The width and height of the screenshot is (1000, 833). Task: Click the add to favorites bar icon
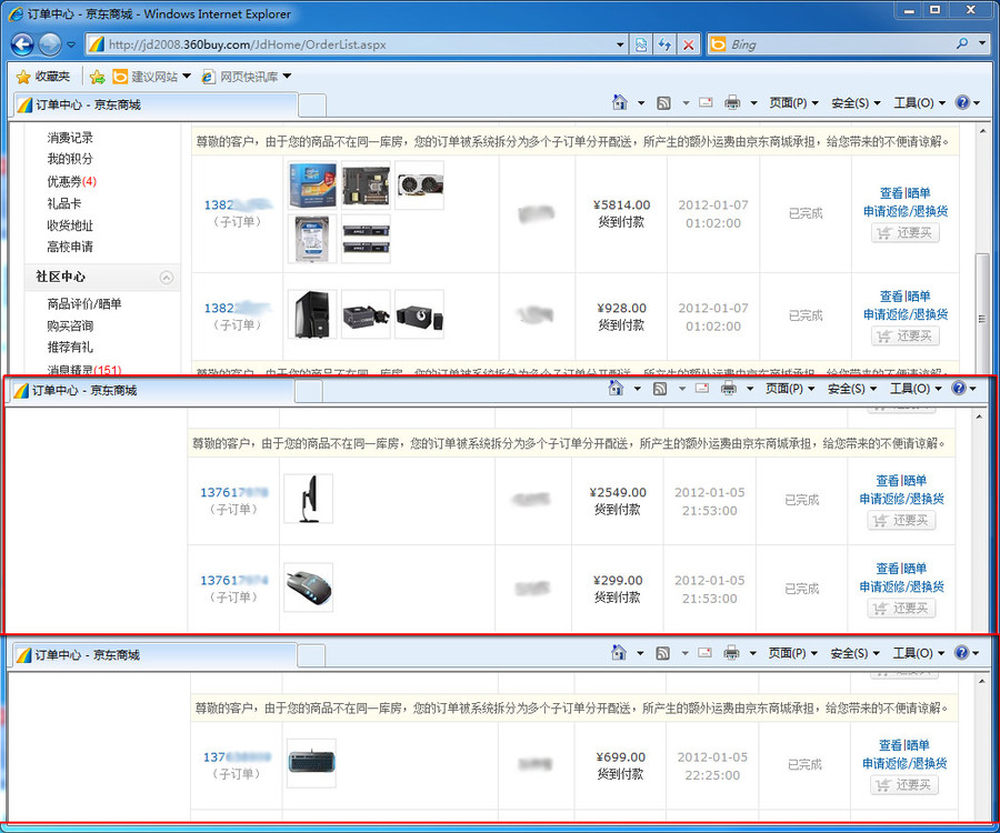[97, 76]
